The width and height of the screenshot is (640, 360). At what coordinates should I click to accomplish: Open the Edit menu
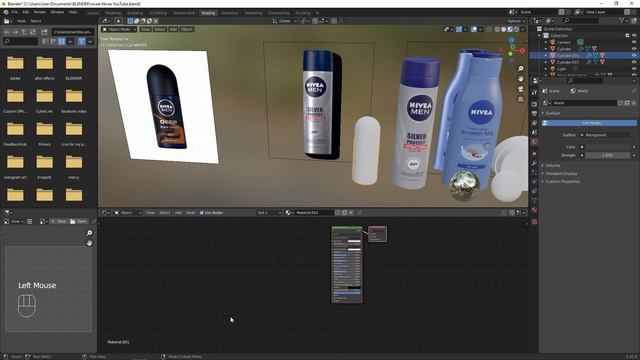pyautogui.click(x=26, y=12)
